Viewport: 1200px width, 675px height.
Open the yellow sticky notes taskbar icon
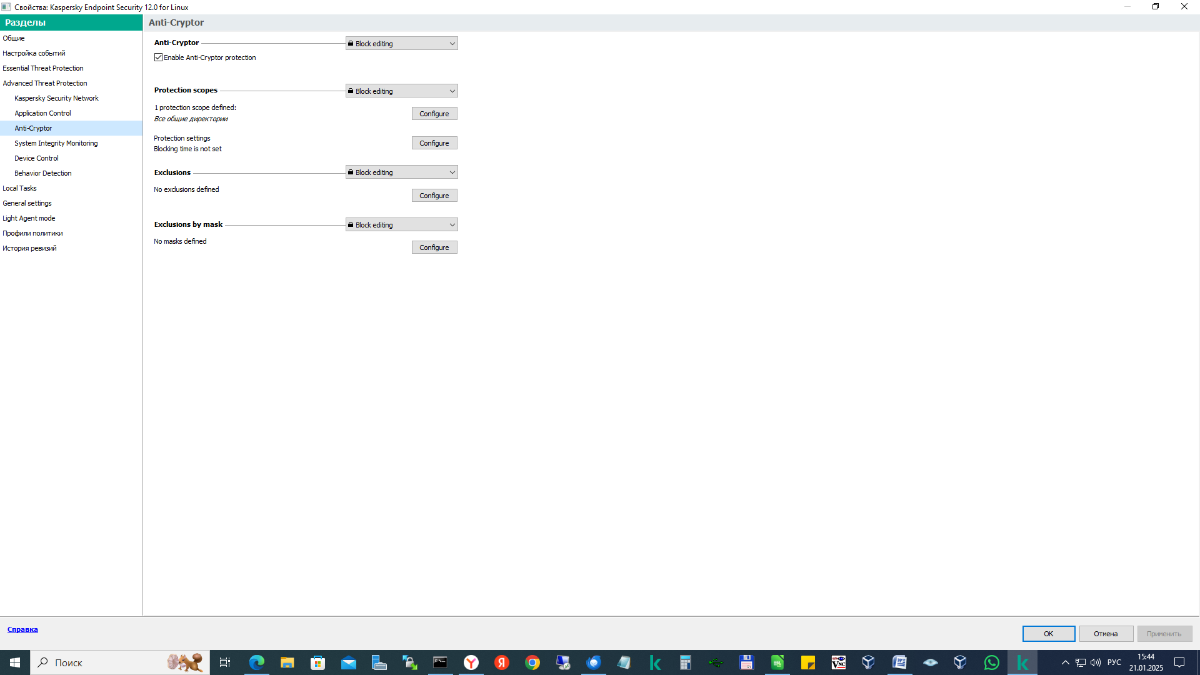pos(808,662)
